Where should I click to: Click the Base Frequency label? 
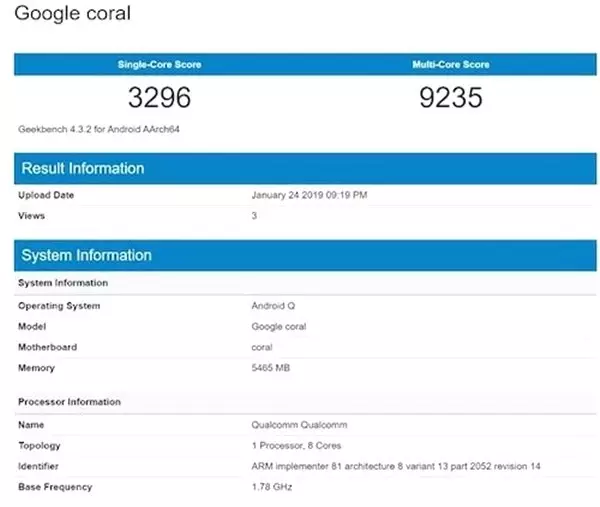55,487
